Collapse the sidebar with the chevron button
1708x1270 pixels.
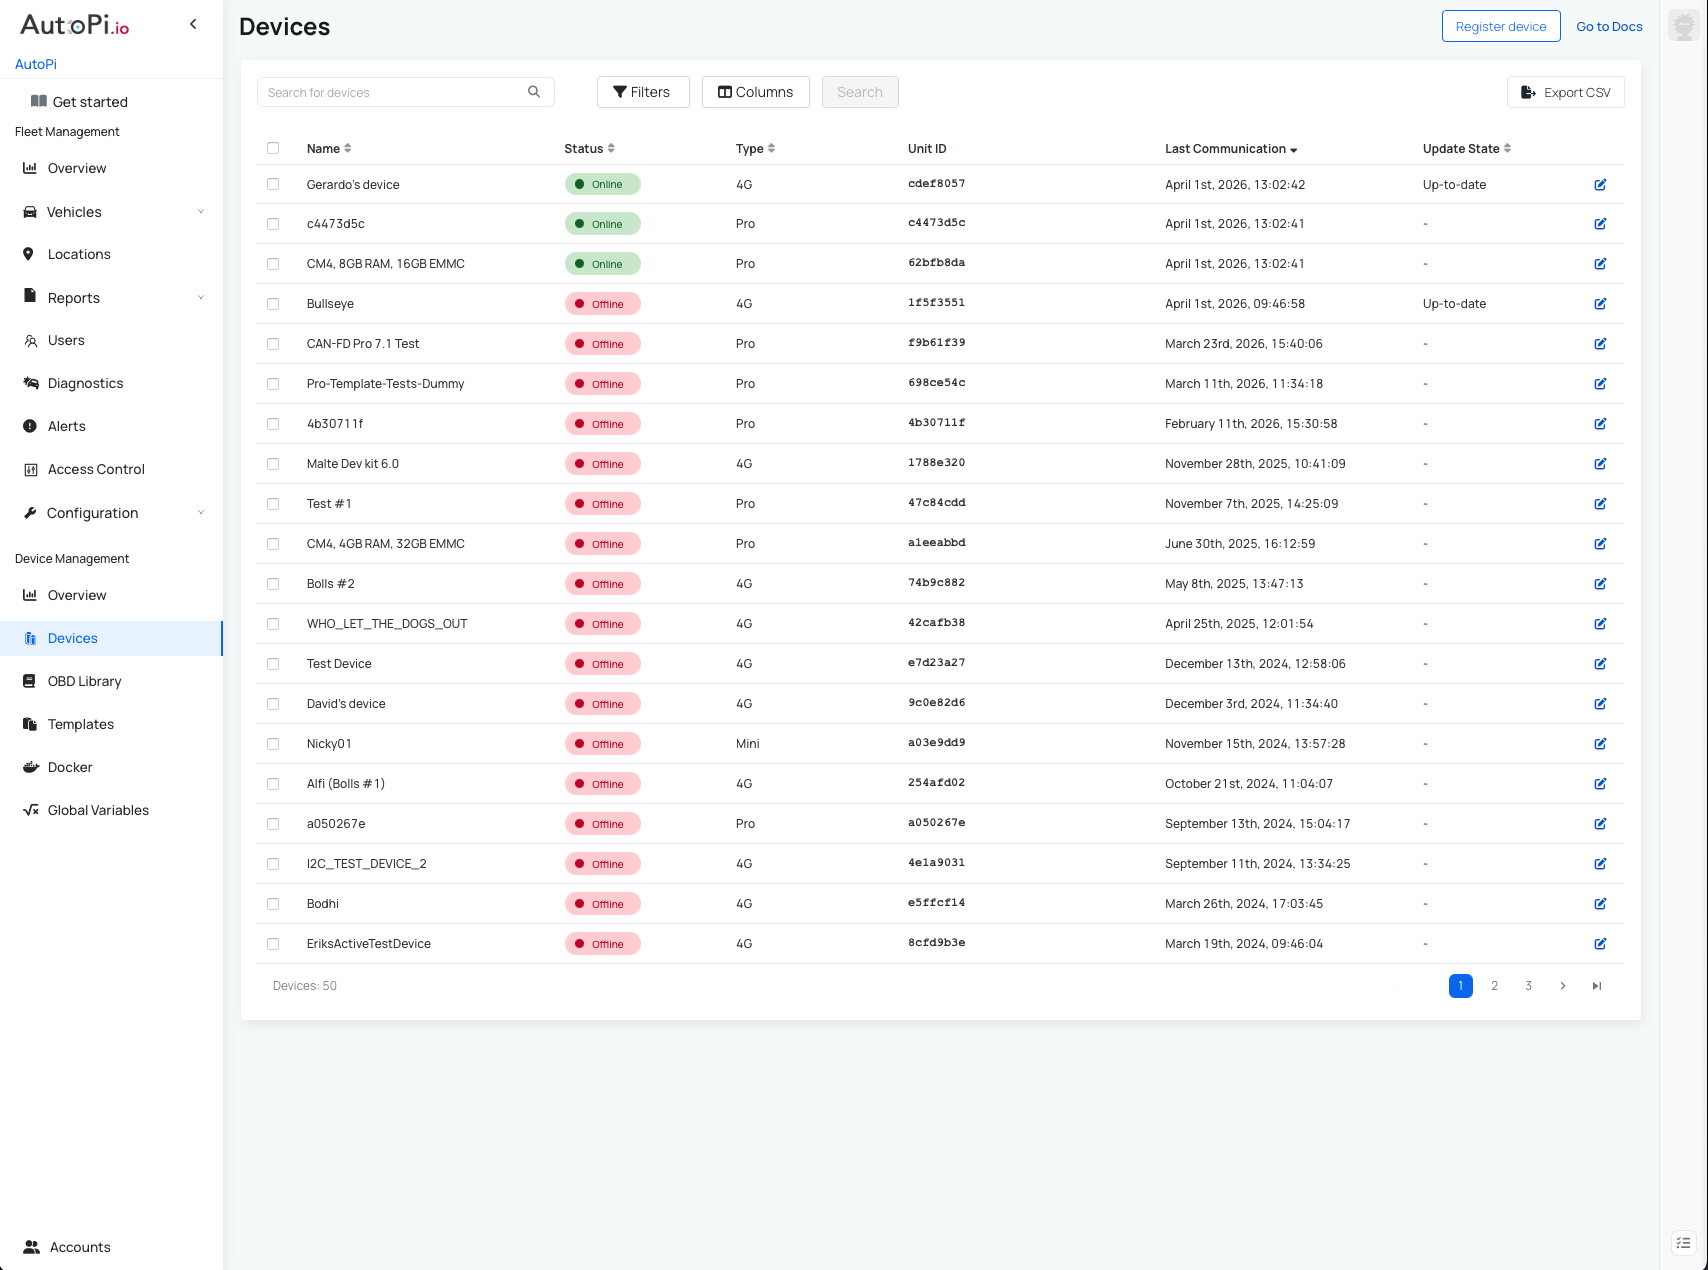tap(192, 23)
